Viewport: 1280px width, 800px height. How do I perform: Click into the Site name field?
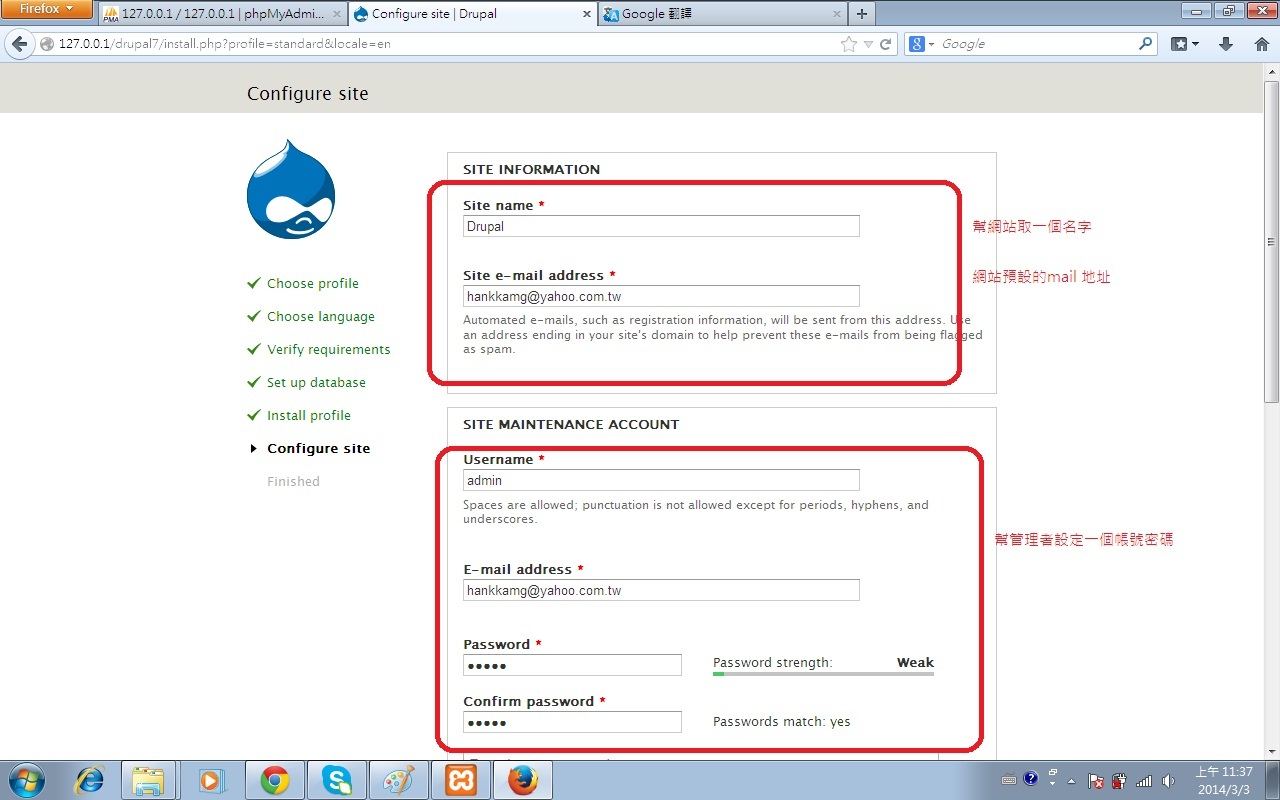point(661,226)
